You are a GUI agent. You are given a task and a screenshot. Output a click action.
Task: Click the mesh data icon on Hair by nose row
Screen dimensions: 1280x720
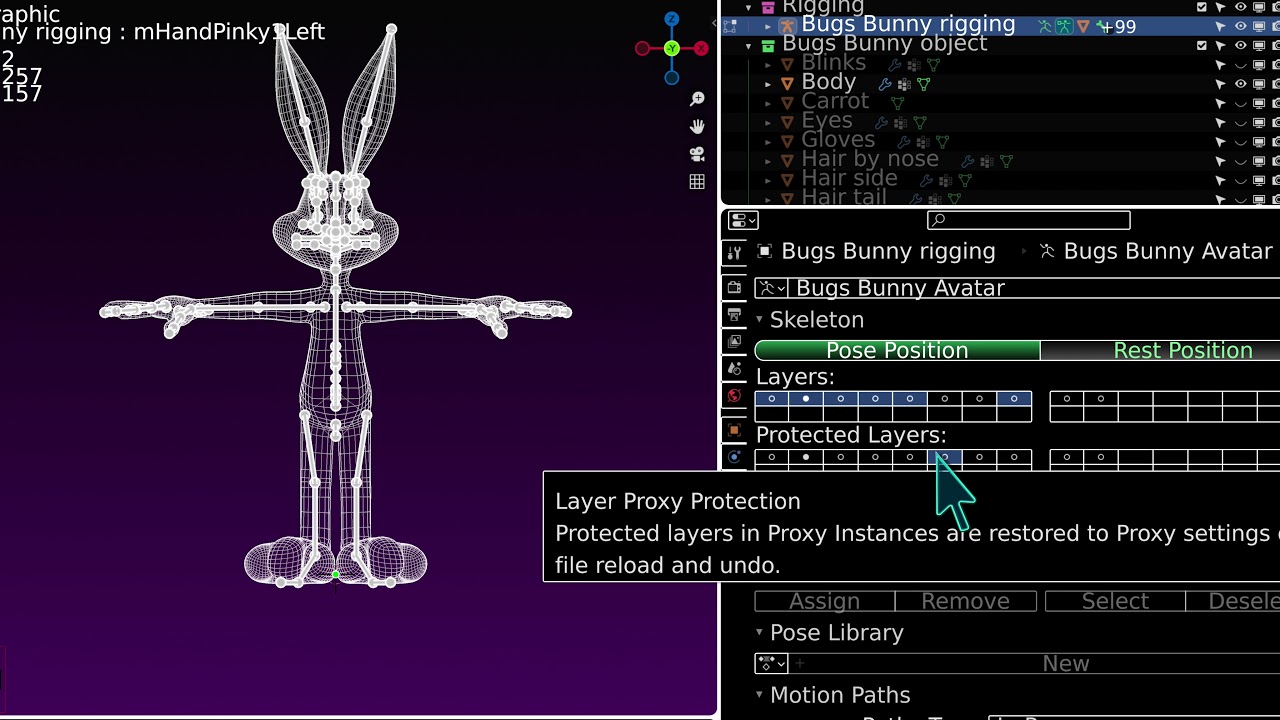pos(1006,161)
